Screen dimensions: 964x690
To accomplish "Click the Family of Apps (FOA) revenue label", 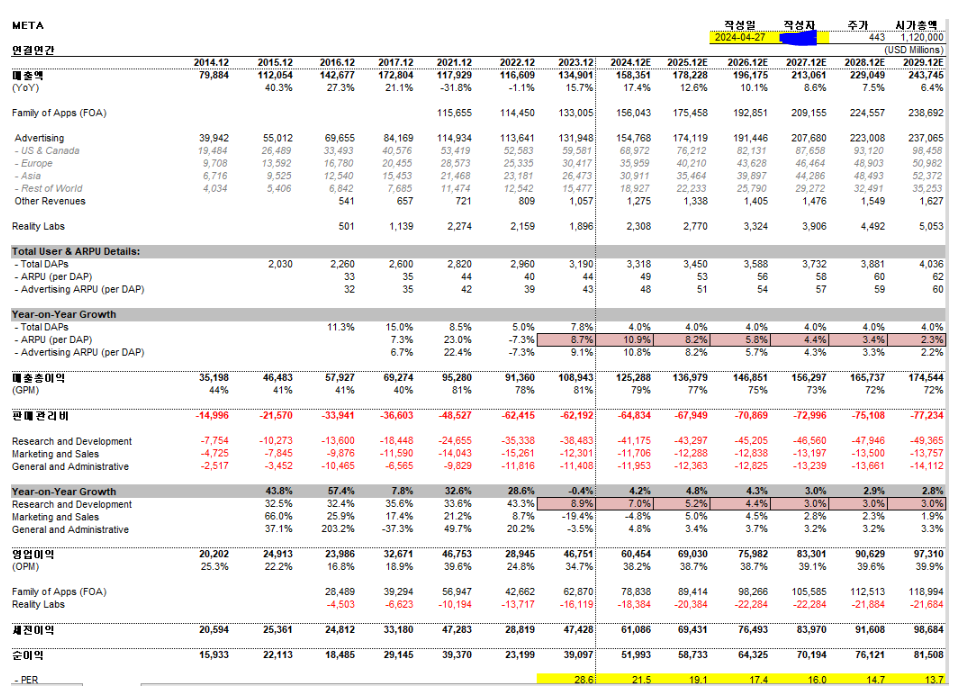I will 59,113.
